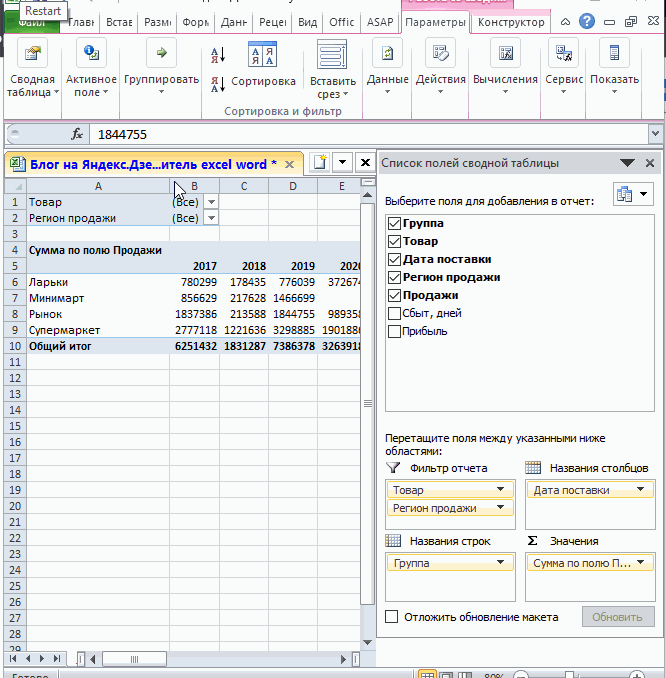Click the Группировать green arrow icon
The image size is (666, 678).
coord(161,53)
